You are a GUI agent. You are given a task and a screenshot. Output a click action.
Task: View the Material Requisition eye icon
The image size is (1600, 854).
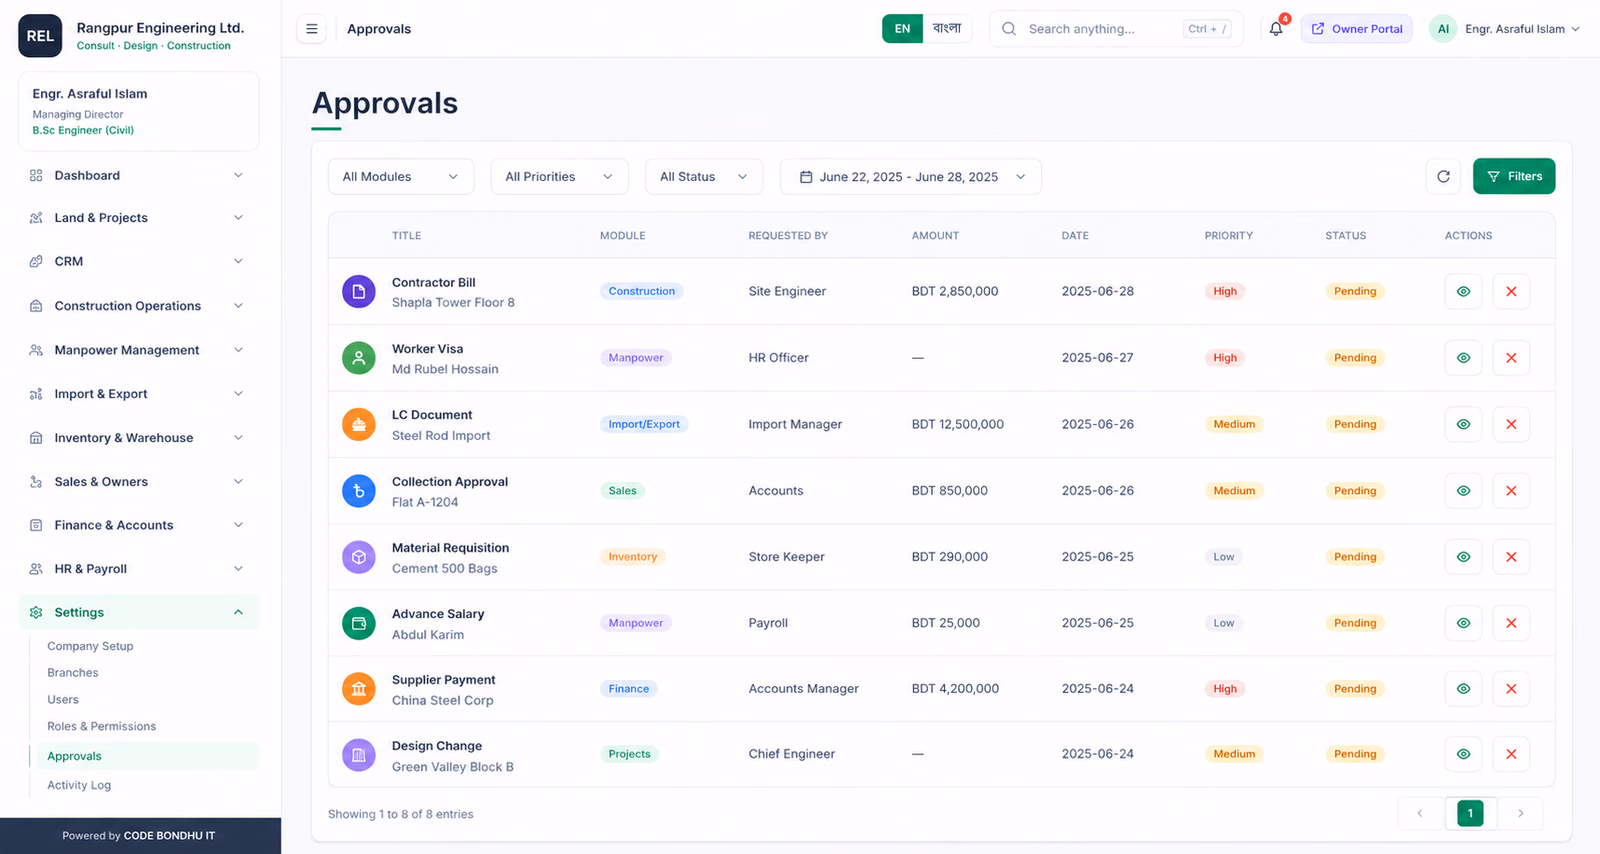1463,556
